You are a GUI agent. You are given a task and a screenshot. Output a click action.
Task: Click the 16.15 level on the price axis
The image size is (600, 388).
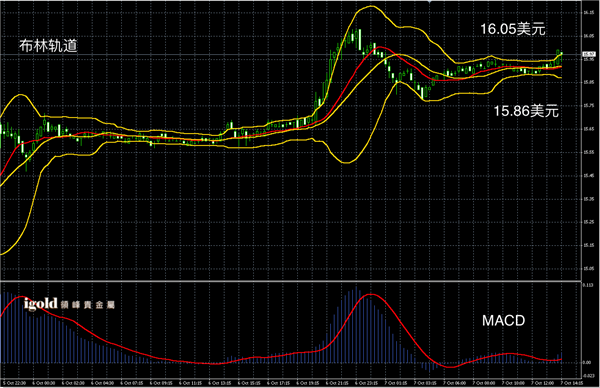(589, 13)
